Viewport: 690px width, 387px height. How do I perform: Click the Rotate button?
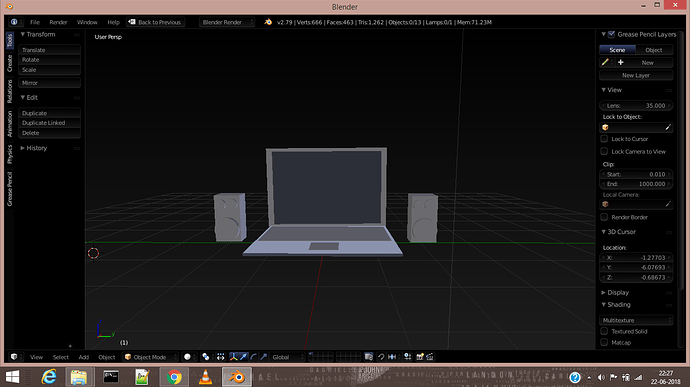[49, 59]
